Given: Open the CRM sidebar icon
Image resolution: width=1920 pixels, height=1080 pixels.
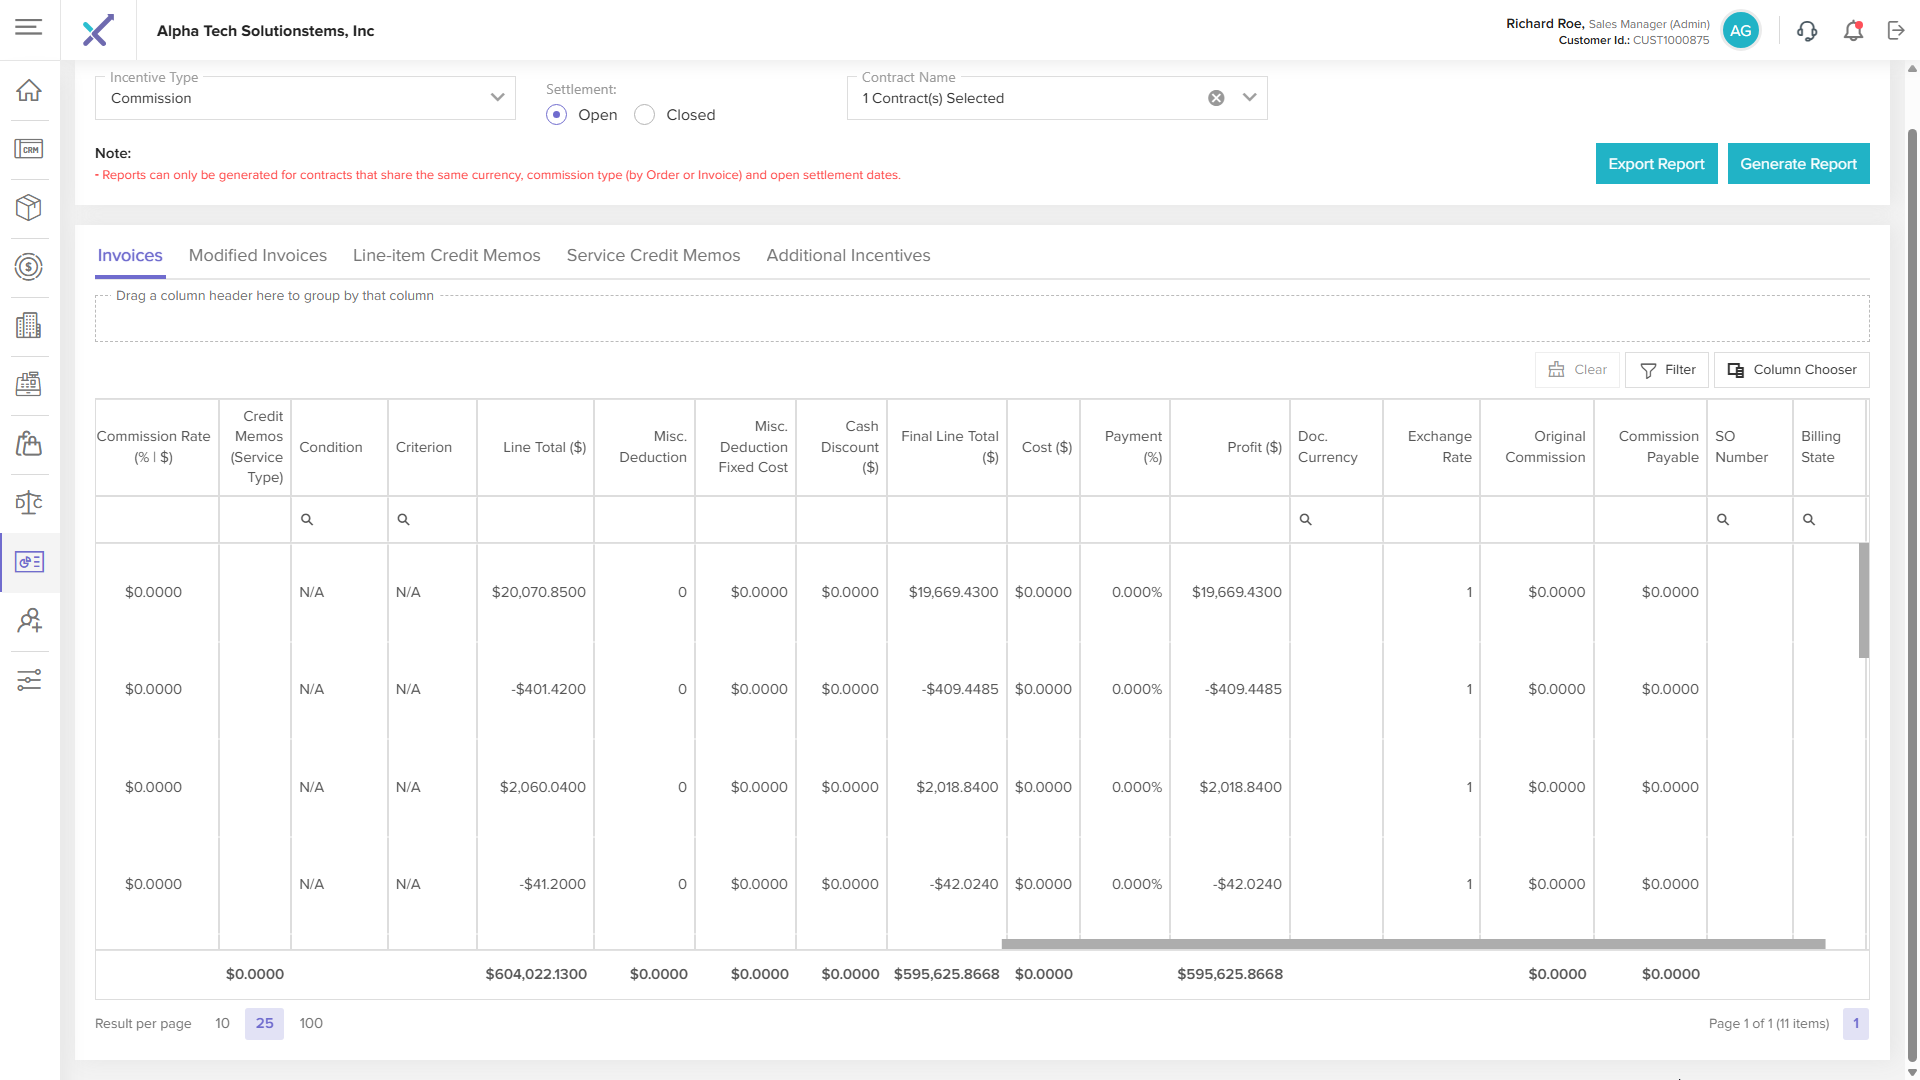Looking at the screenshot, I should [29, 149].
